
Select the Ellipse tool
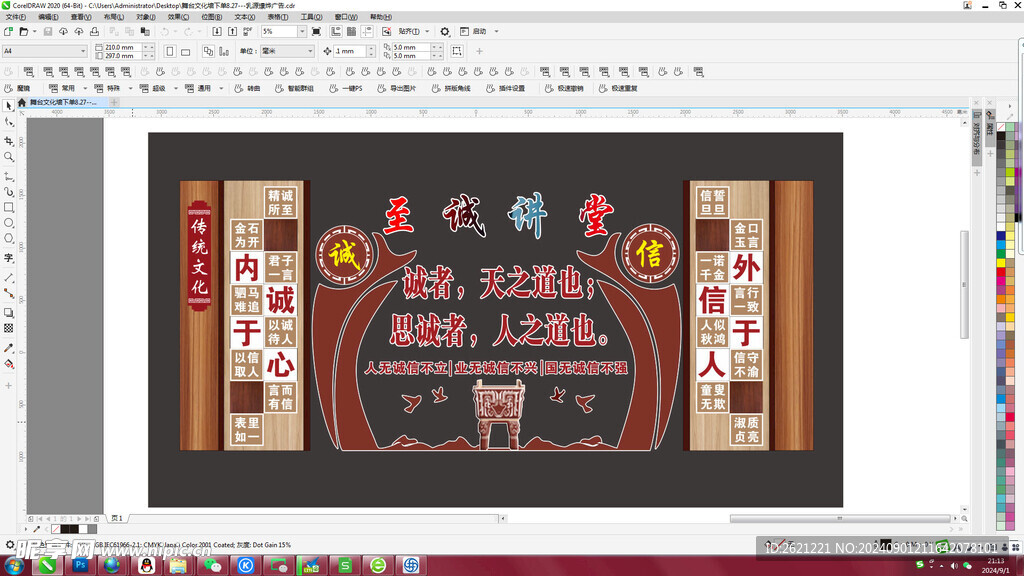(9, 223)
